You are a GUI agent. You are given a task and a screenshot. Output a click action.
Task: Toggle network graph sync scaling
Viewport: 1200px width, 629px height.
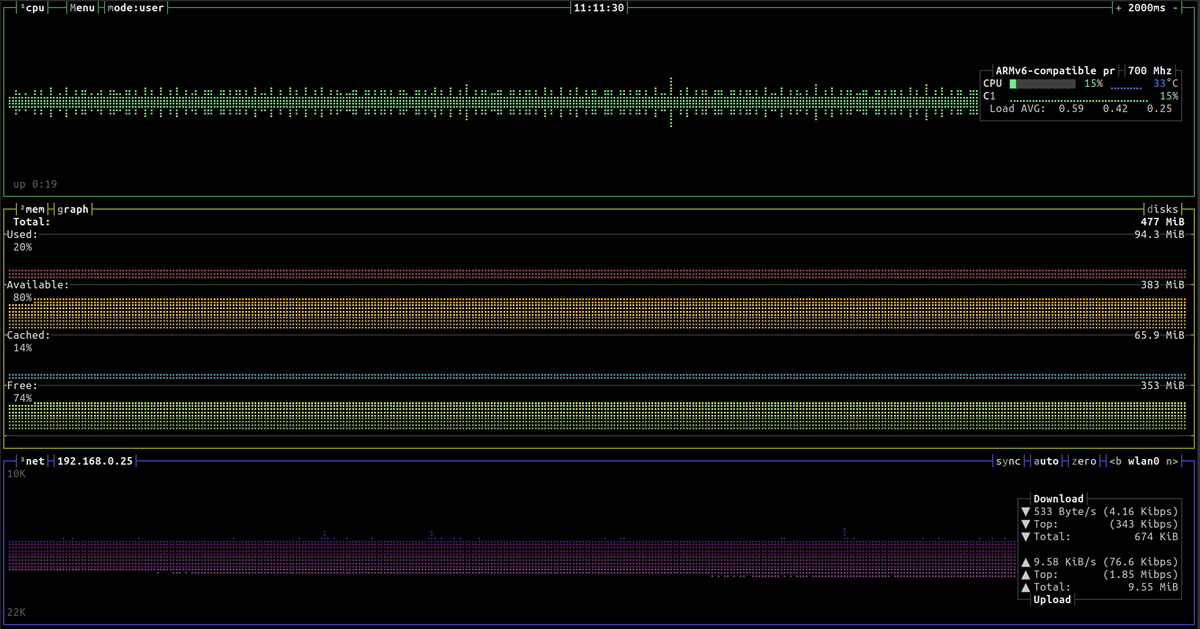(1008, 461)
